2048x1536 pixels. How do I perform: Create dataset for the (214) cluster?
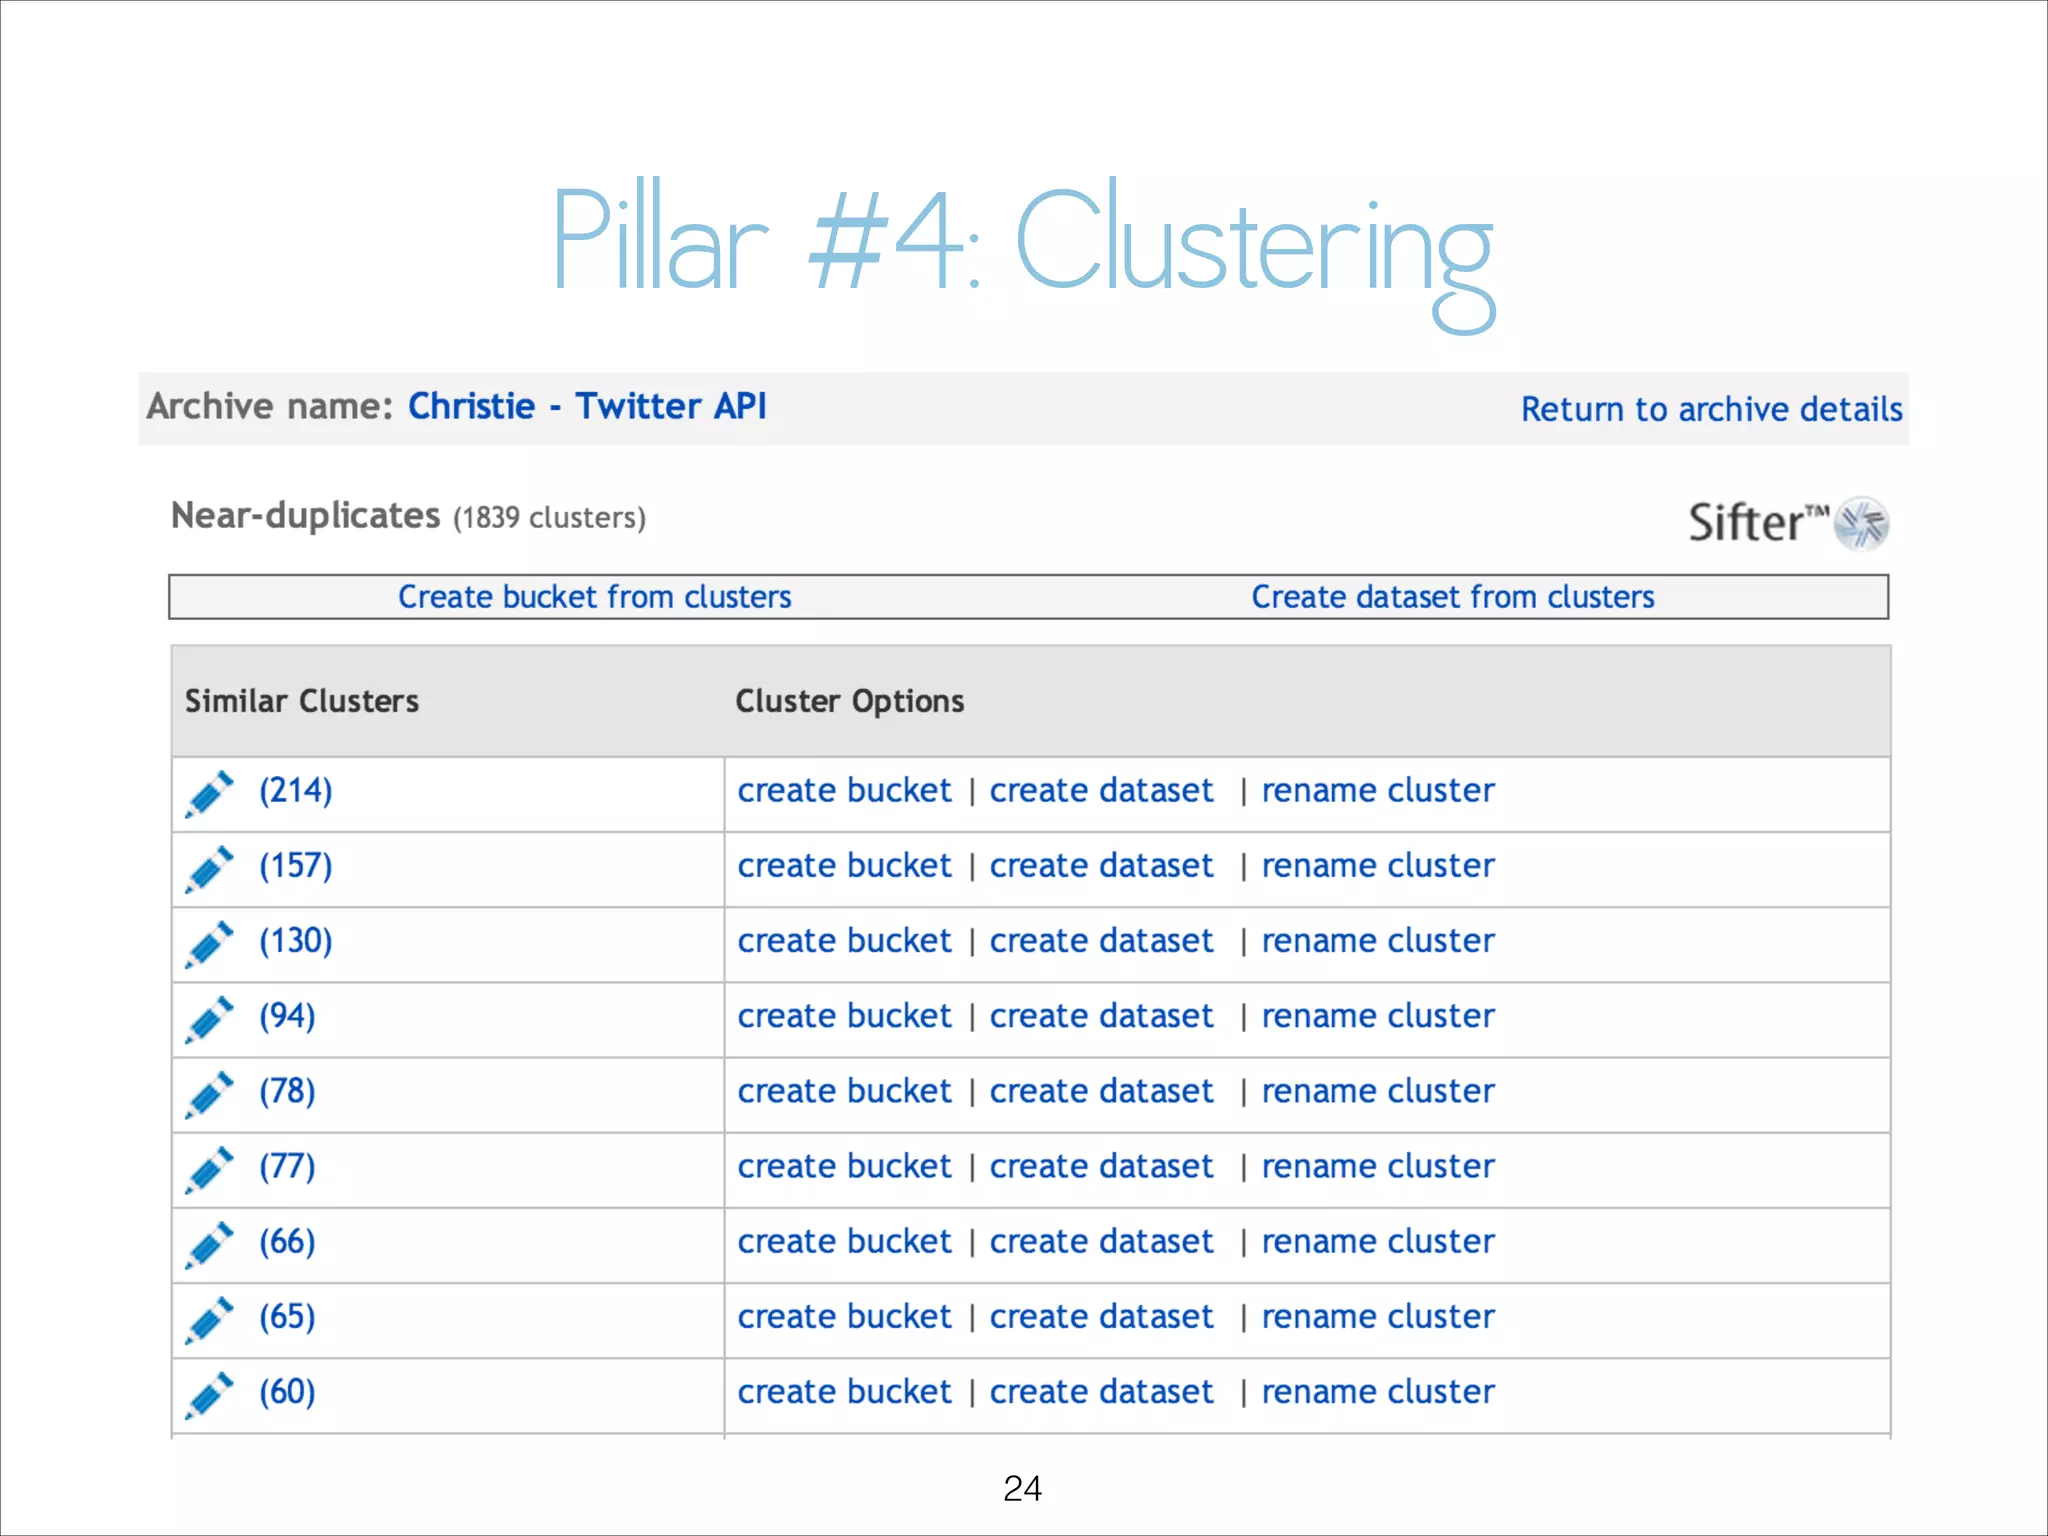[1101, 791]
